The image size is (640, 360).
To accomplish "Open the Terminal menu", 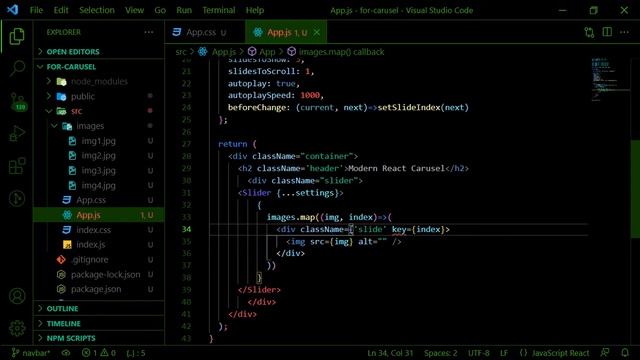I will pyautogui.click(x=219, y=10).
